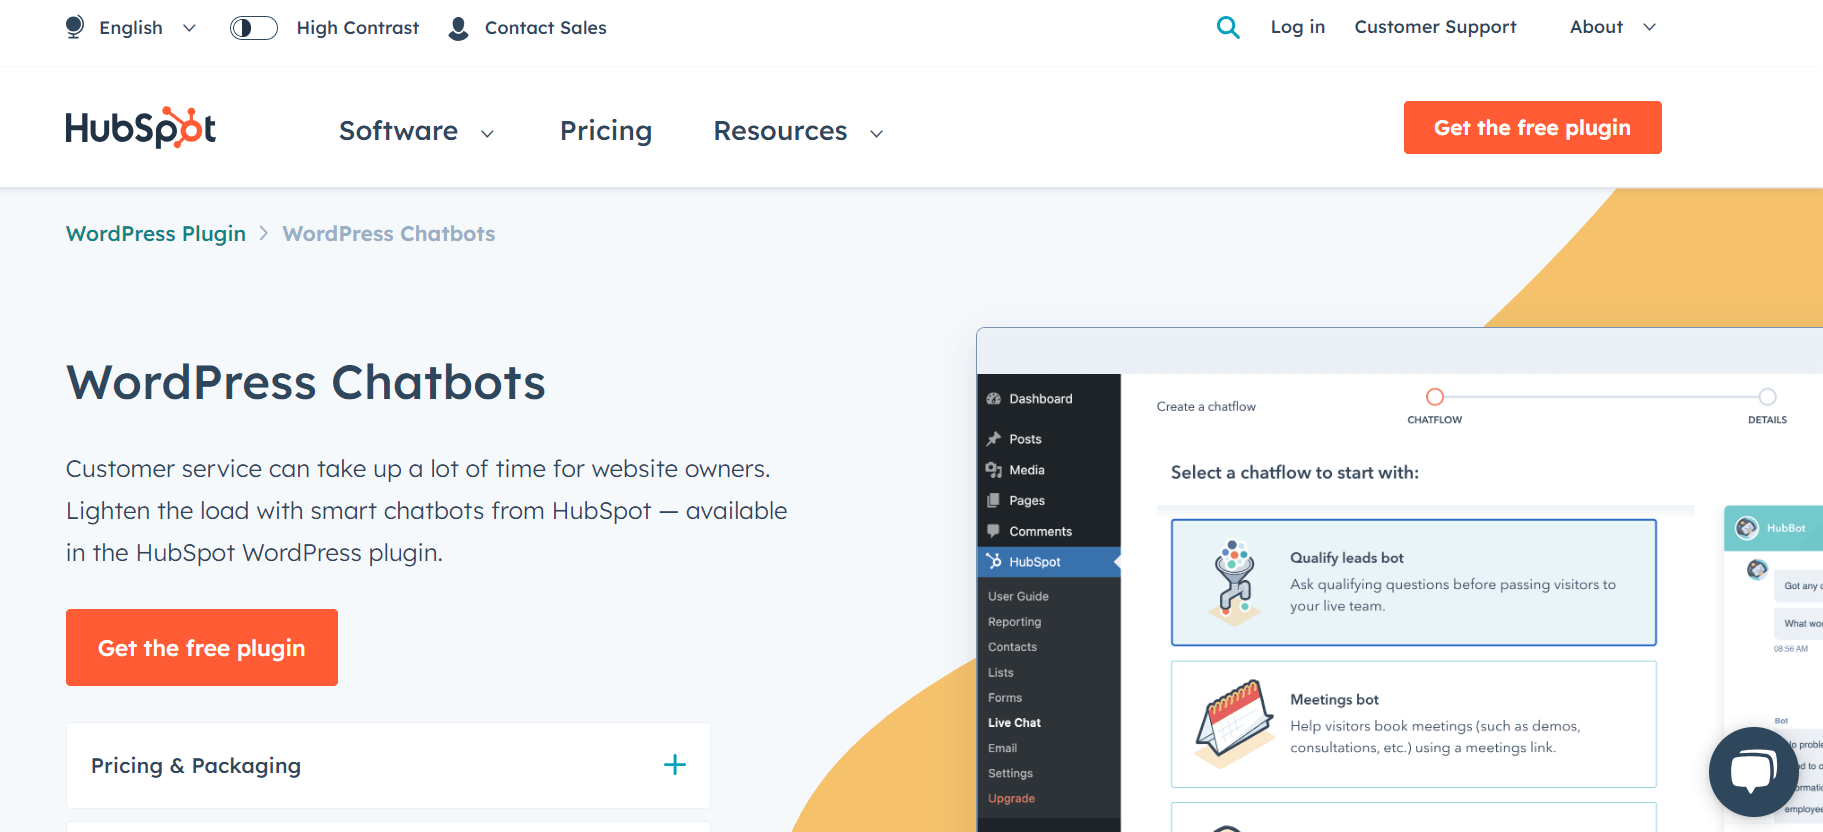Open Settings submenu item

[x=1010, y=773]
